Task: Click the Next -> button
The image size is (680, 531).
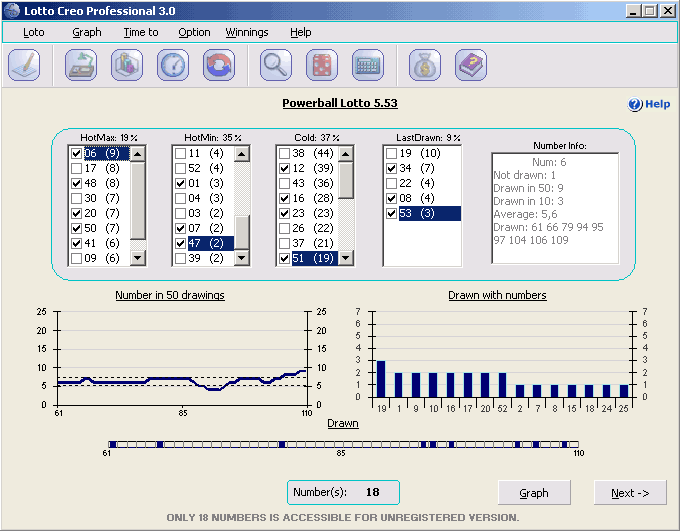Action: click(630, 493)
